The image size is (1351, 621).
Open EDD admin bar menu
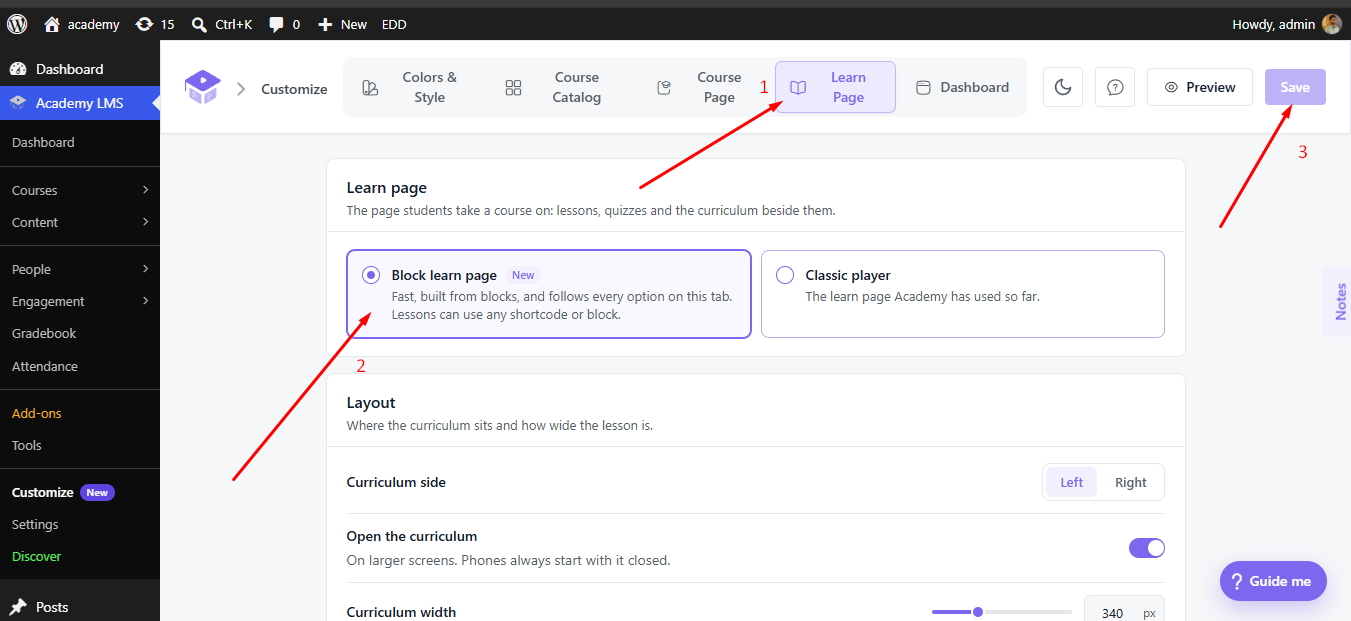click(x=394, y=24)
